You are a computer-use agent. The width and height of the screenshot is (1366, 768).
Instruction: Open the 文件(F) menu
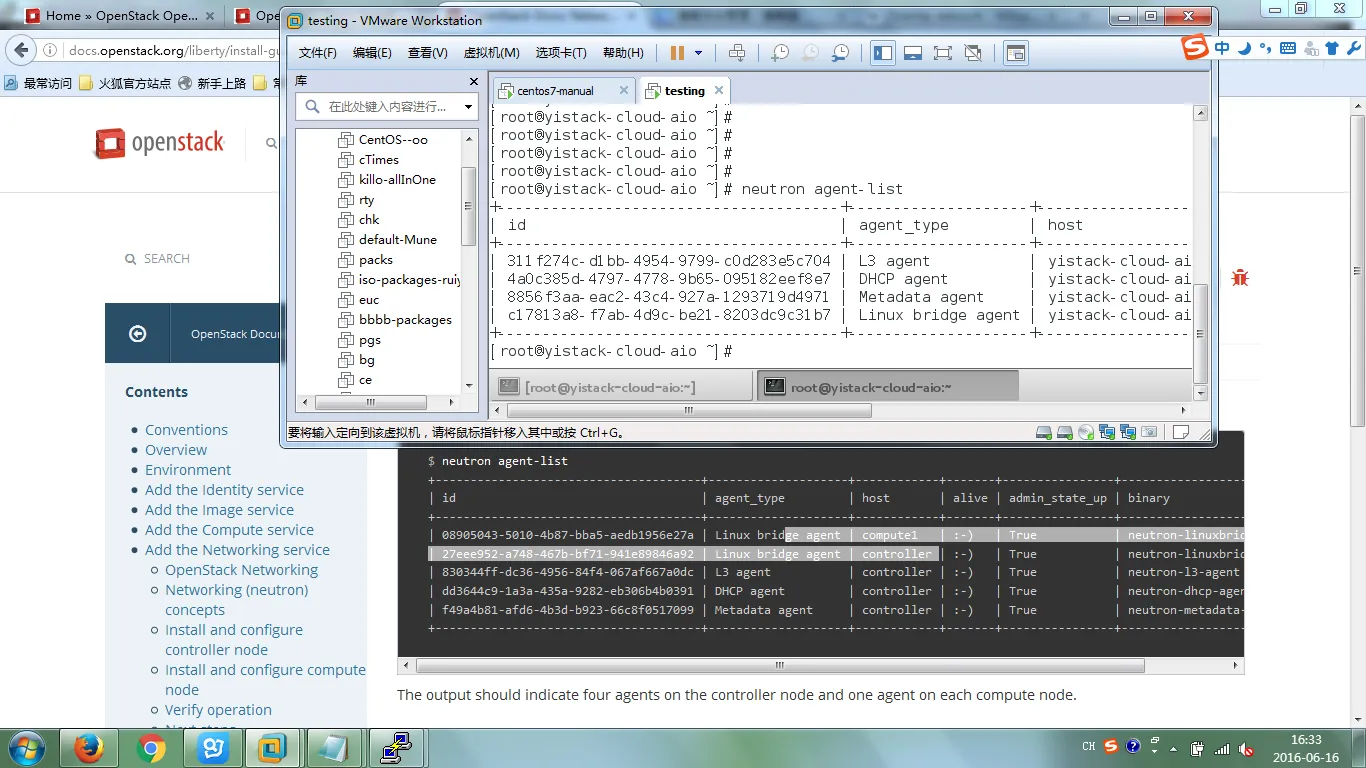point(318,53)
